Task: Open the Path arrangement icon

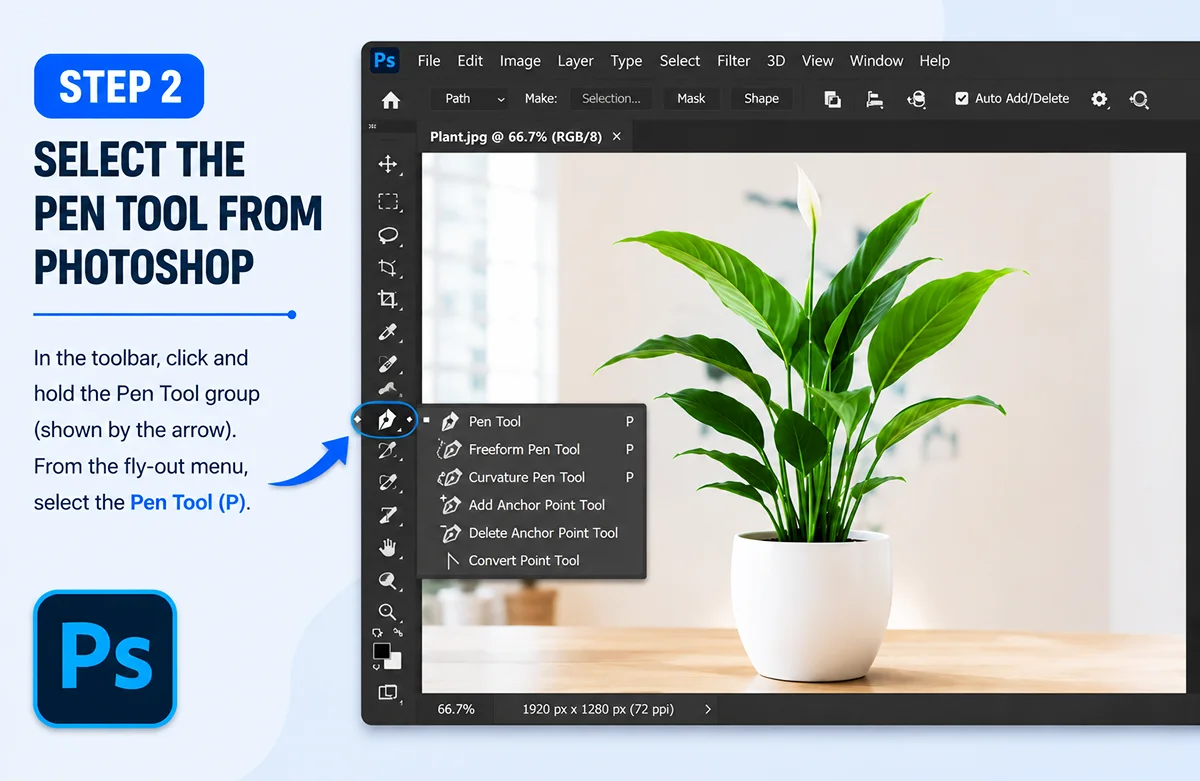Action: (x=916, y=99)
